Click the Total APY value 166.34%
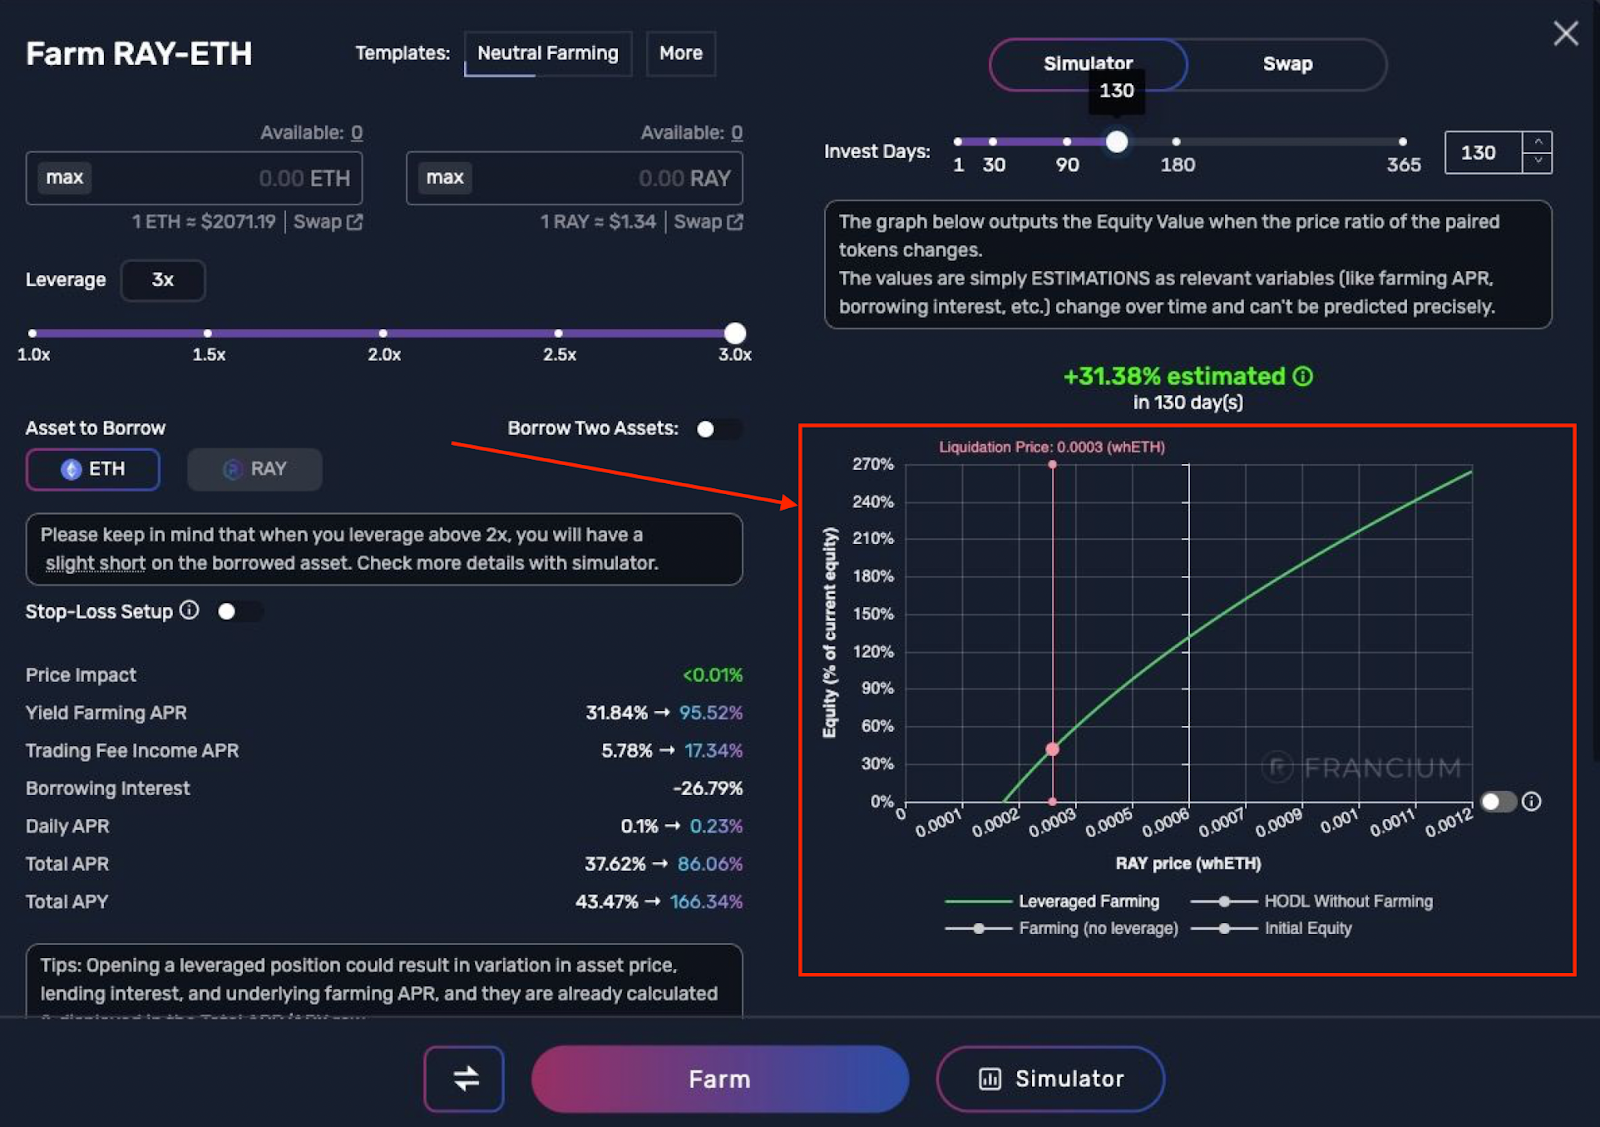 pyautogui.click(x=706, y=902)
